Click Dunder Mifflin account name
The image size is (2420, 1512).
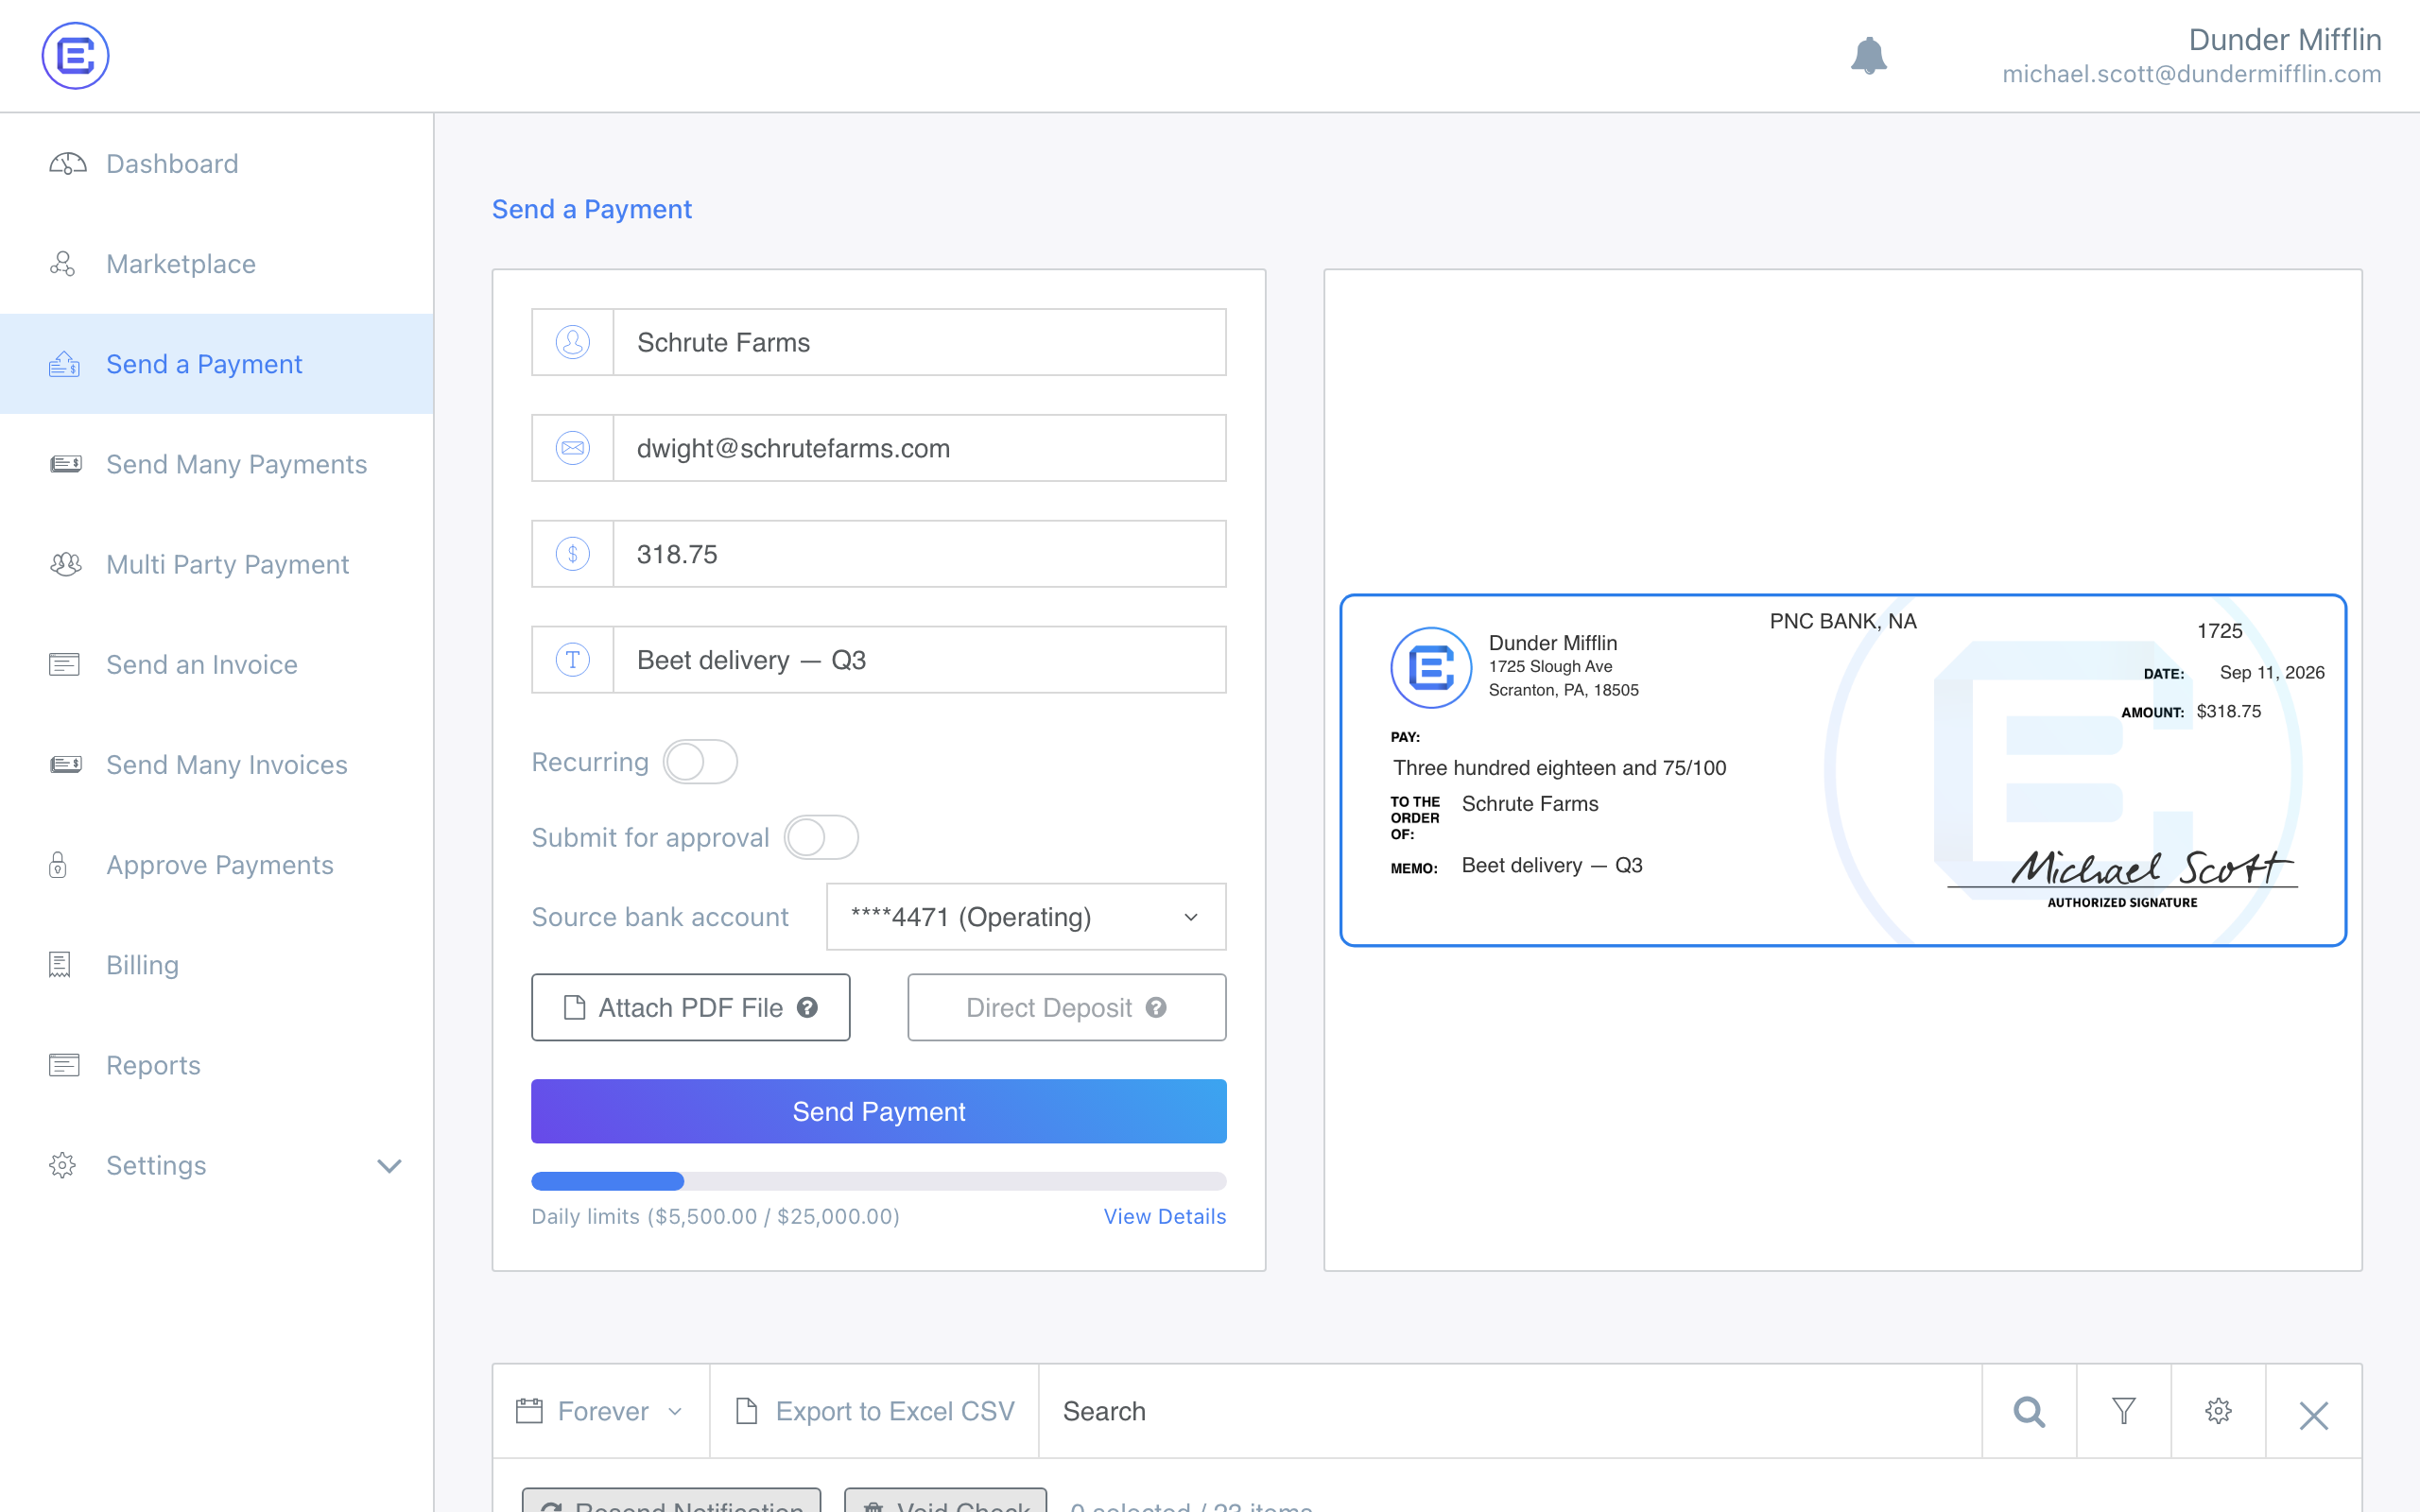tap(2285, 39)
